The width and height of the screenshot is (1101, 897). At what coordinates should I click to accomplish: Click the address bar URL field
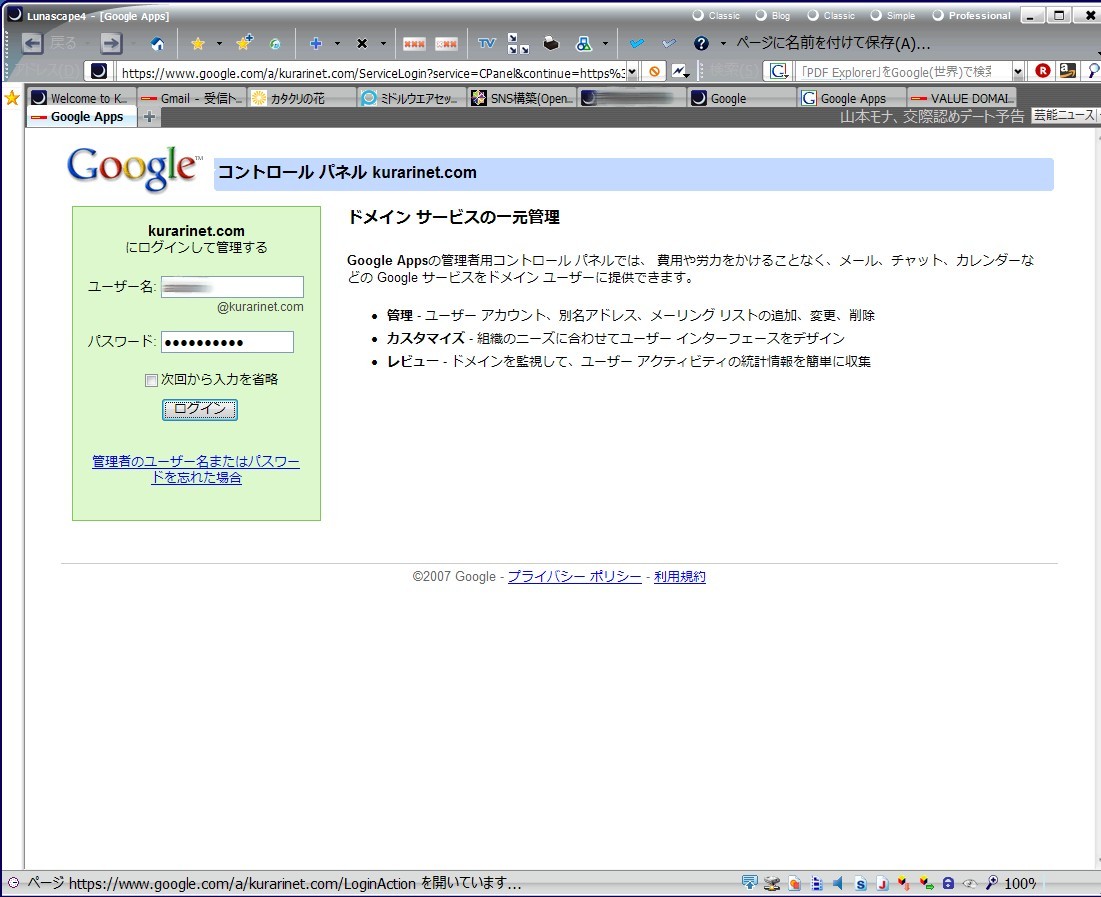point(372,72)
